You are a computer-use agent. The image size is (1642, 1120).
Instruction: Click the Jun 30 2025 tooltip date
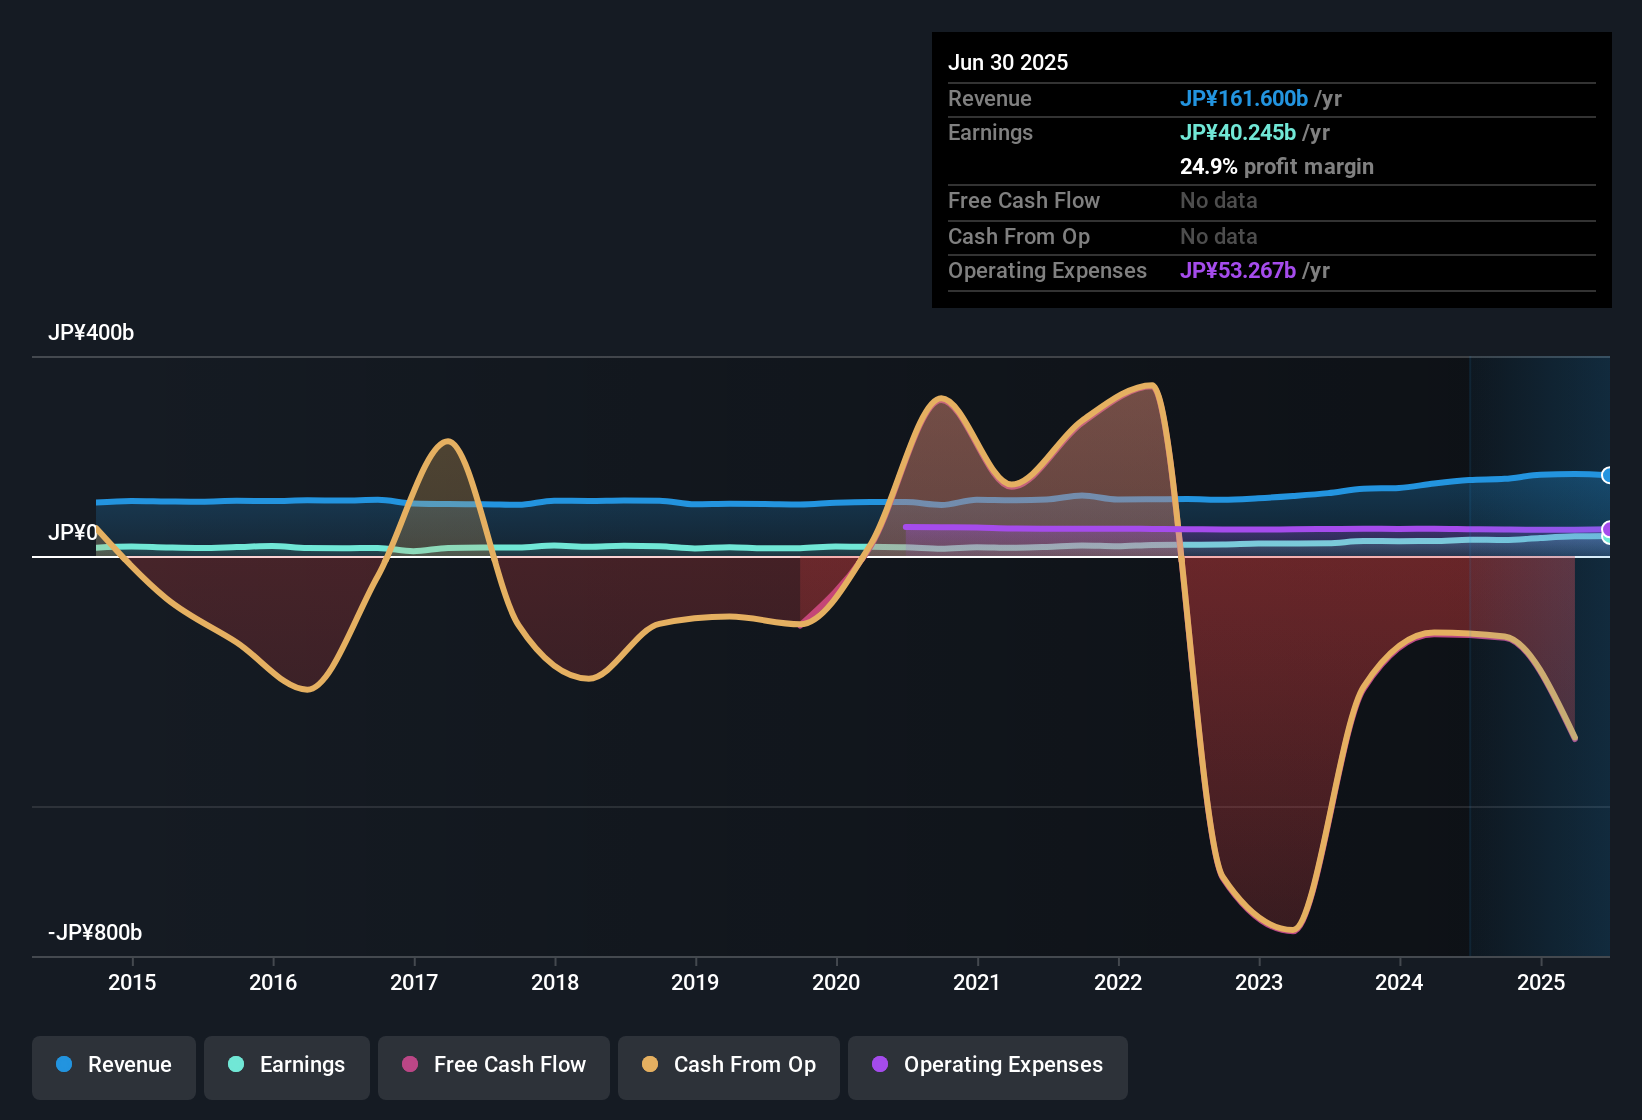pyautogui.click(x=1008, y=62)
